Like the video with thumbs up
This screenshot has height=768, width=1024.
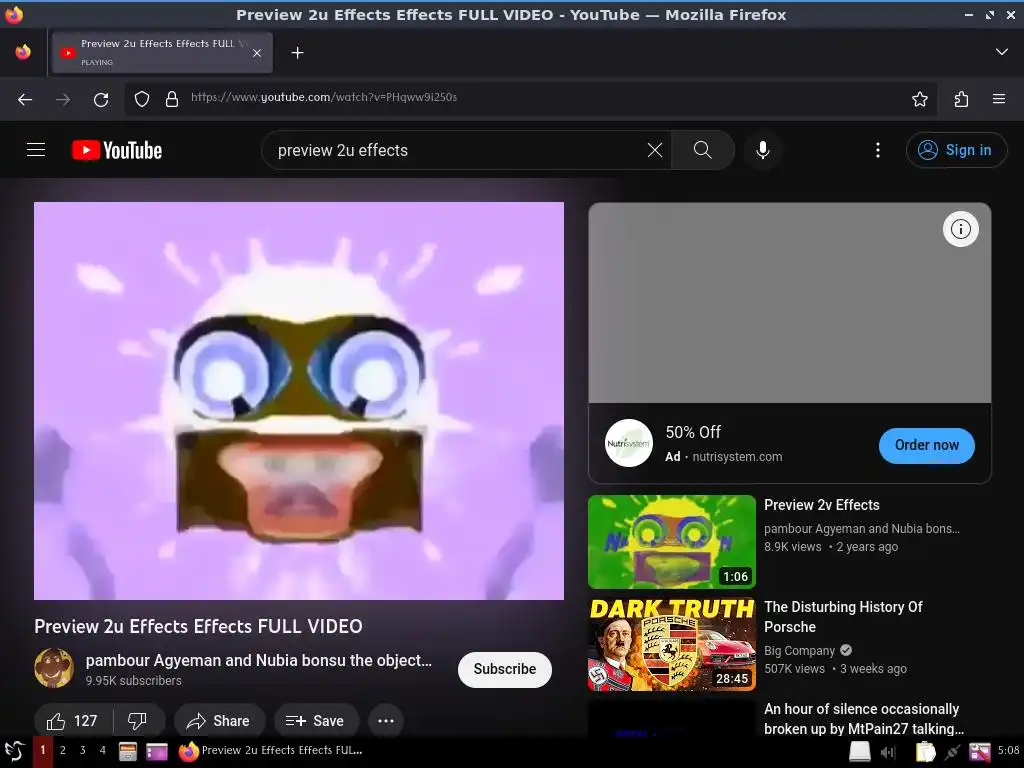click(x=72, y=721)
